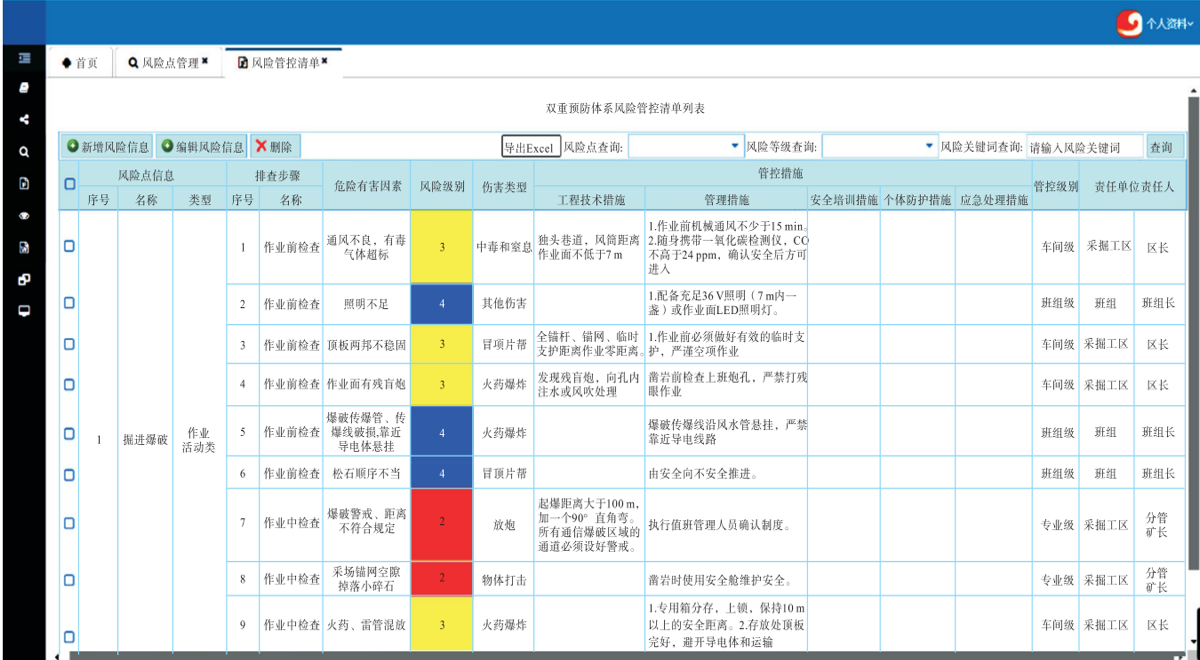Open the 风险点查询 dropdown

pos(685,146)
